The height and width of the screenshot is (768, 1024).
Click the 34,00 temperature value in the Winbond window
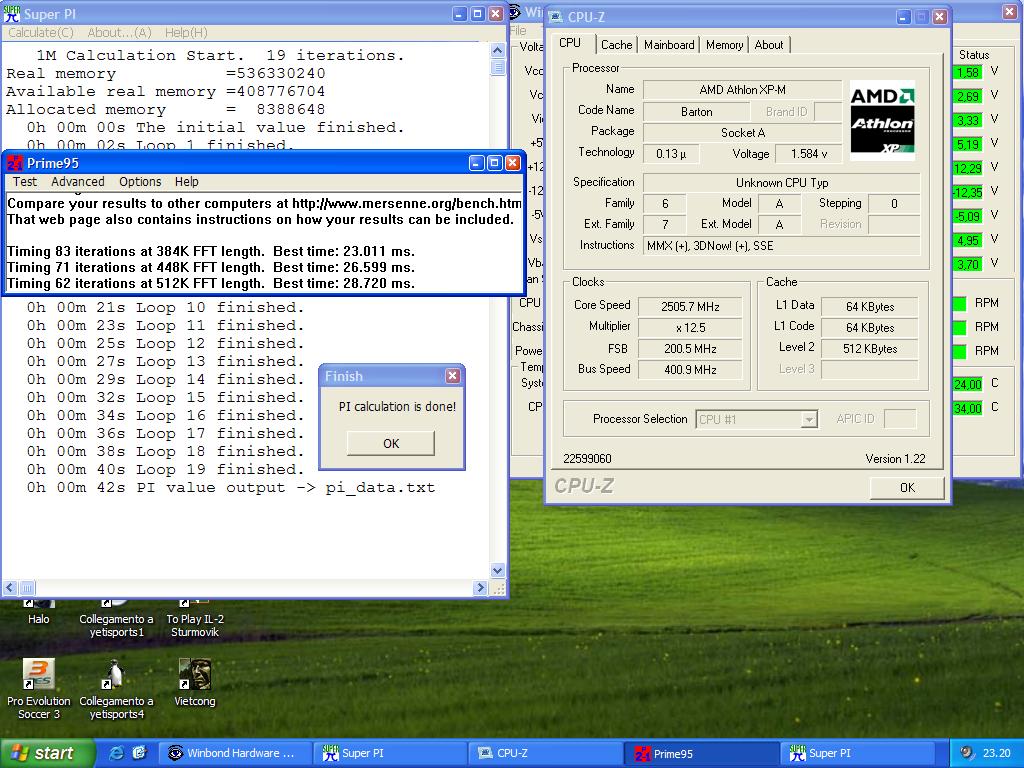tap(967, 408)
